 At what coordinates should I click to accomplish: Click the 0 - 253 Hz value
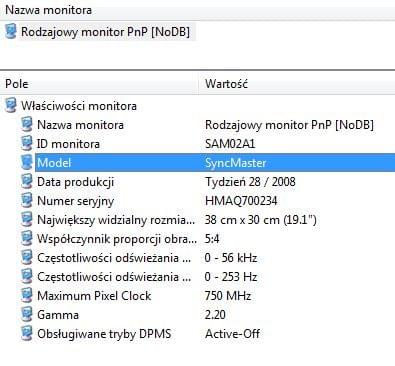tap(231, 277)
